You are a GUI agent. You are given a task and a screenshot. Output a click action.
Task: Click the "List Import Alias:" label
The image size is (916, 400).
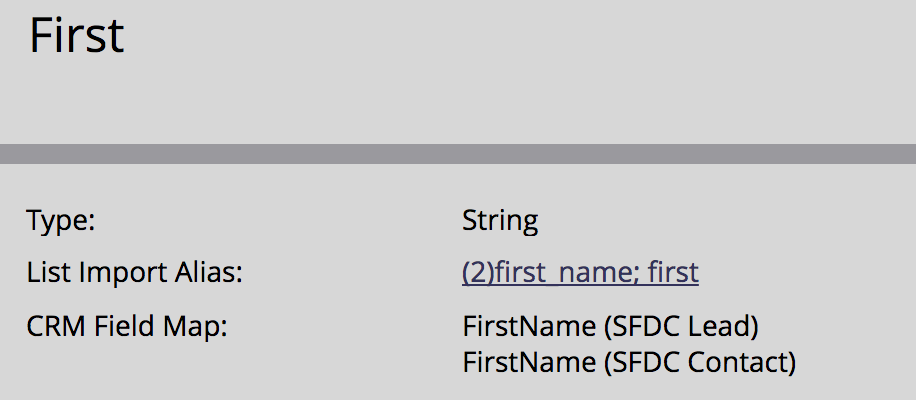click(x=134, y=273)
